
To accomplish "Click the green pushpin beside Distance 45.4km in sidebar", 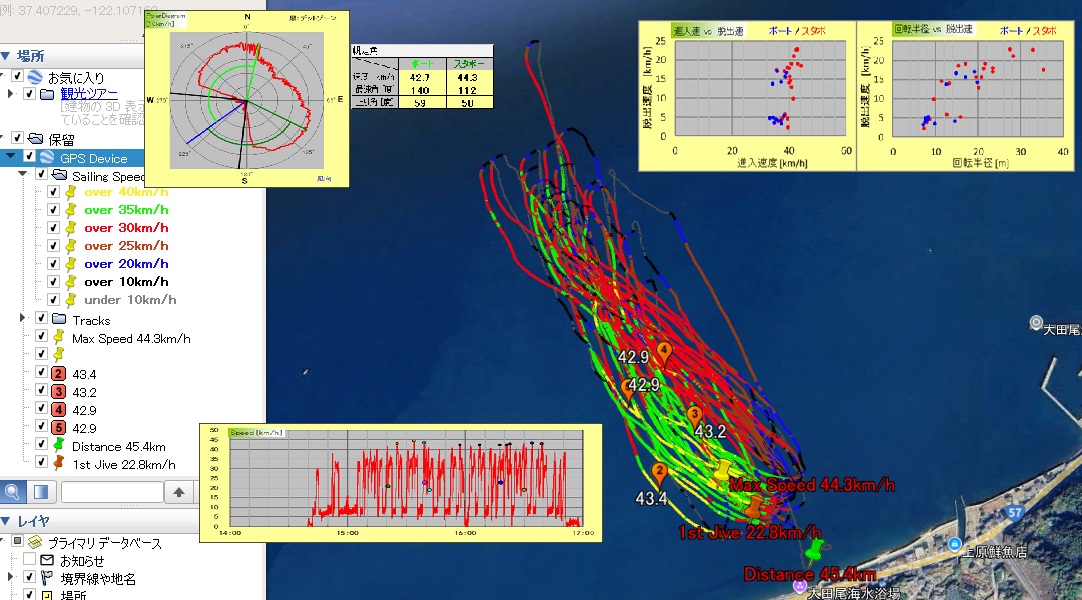I will 59,445.
